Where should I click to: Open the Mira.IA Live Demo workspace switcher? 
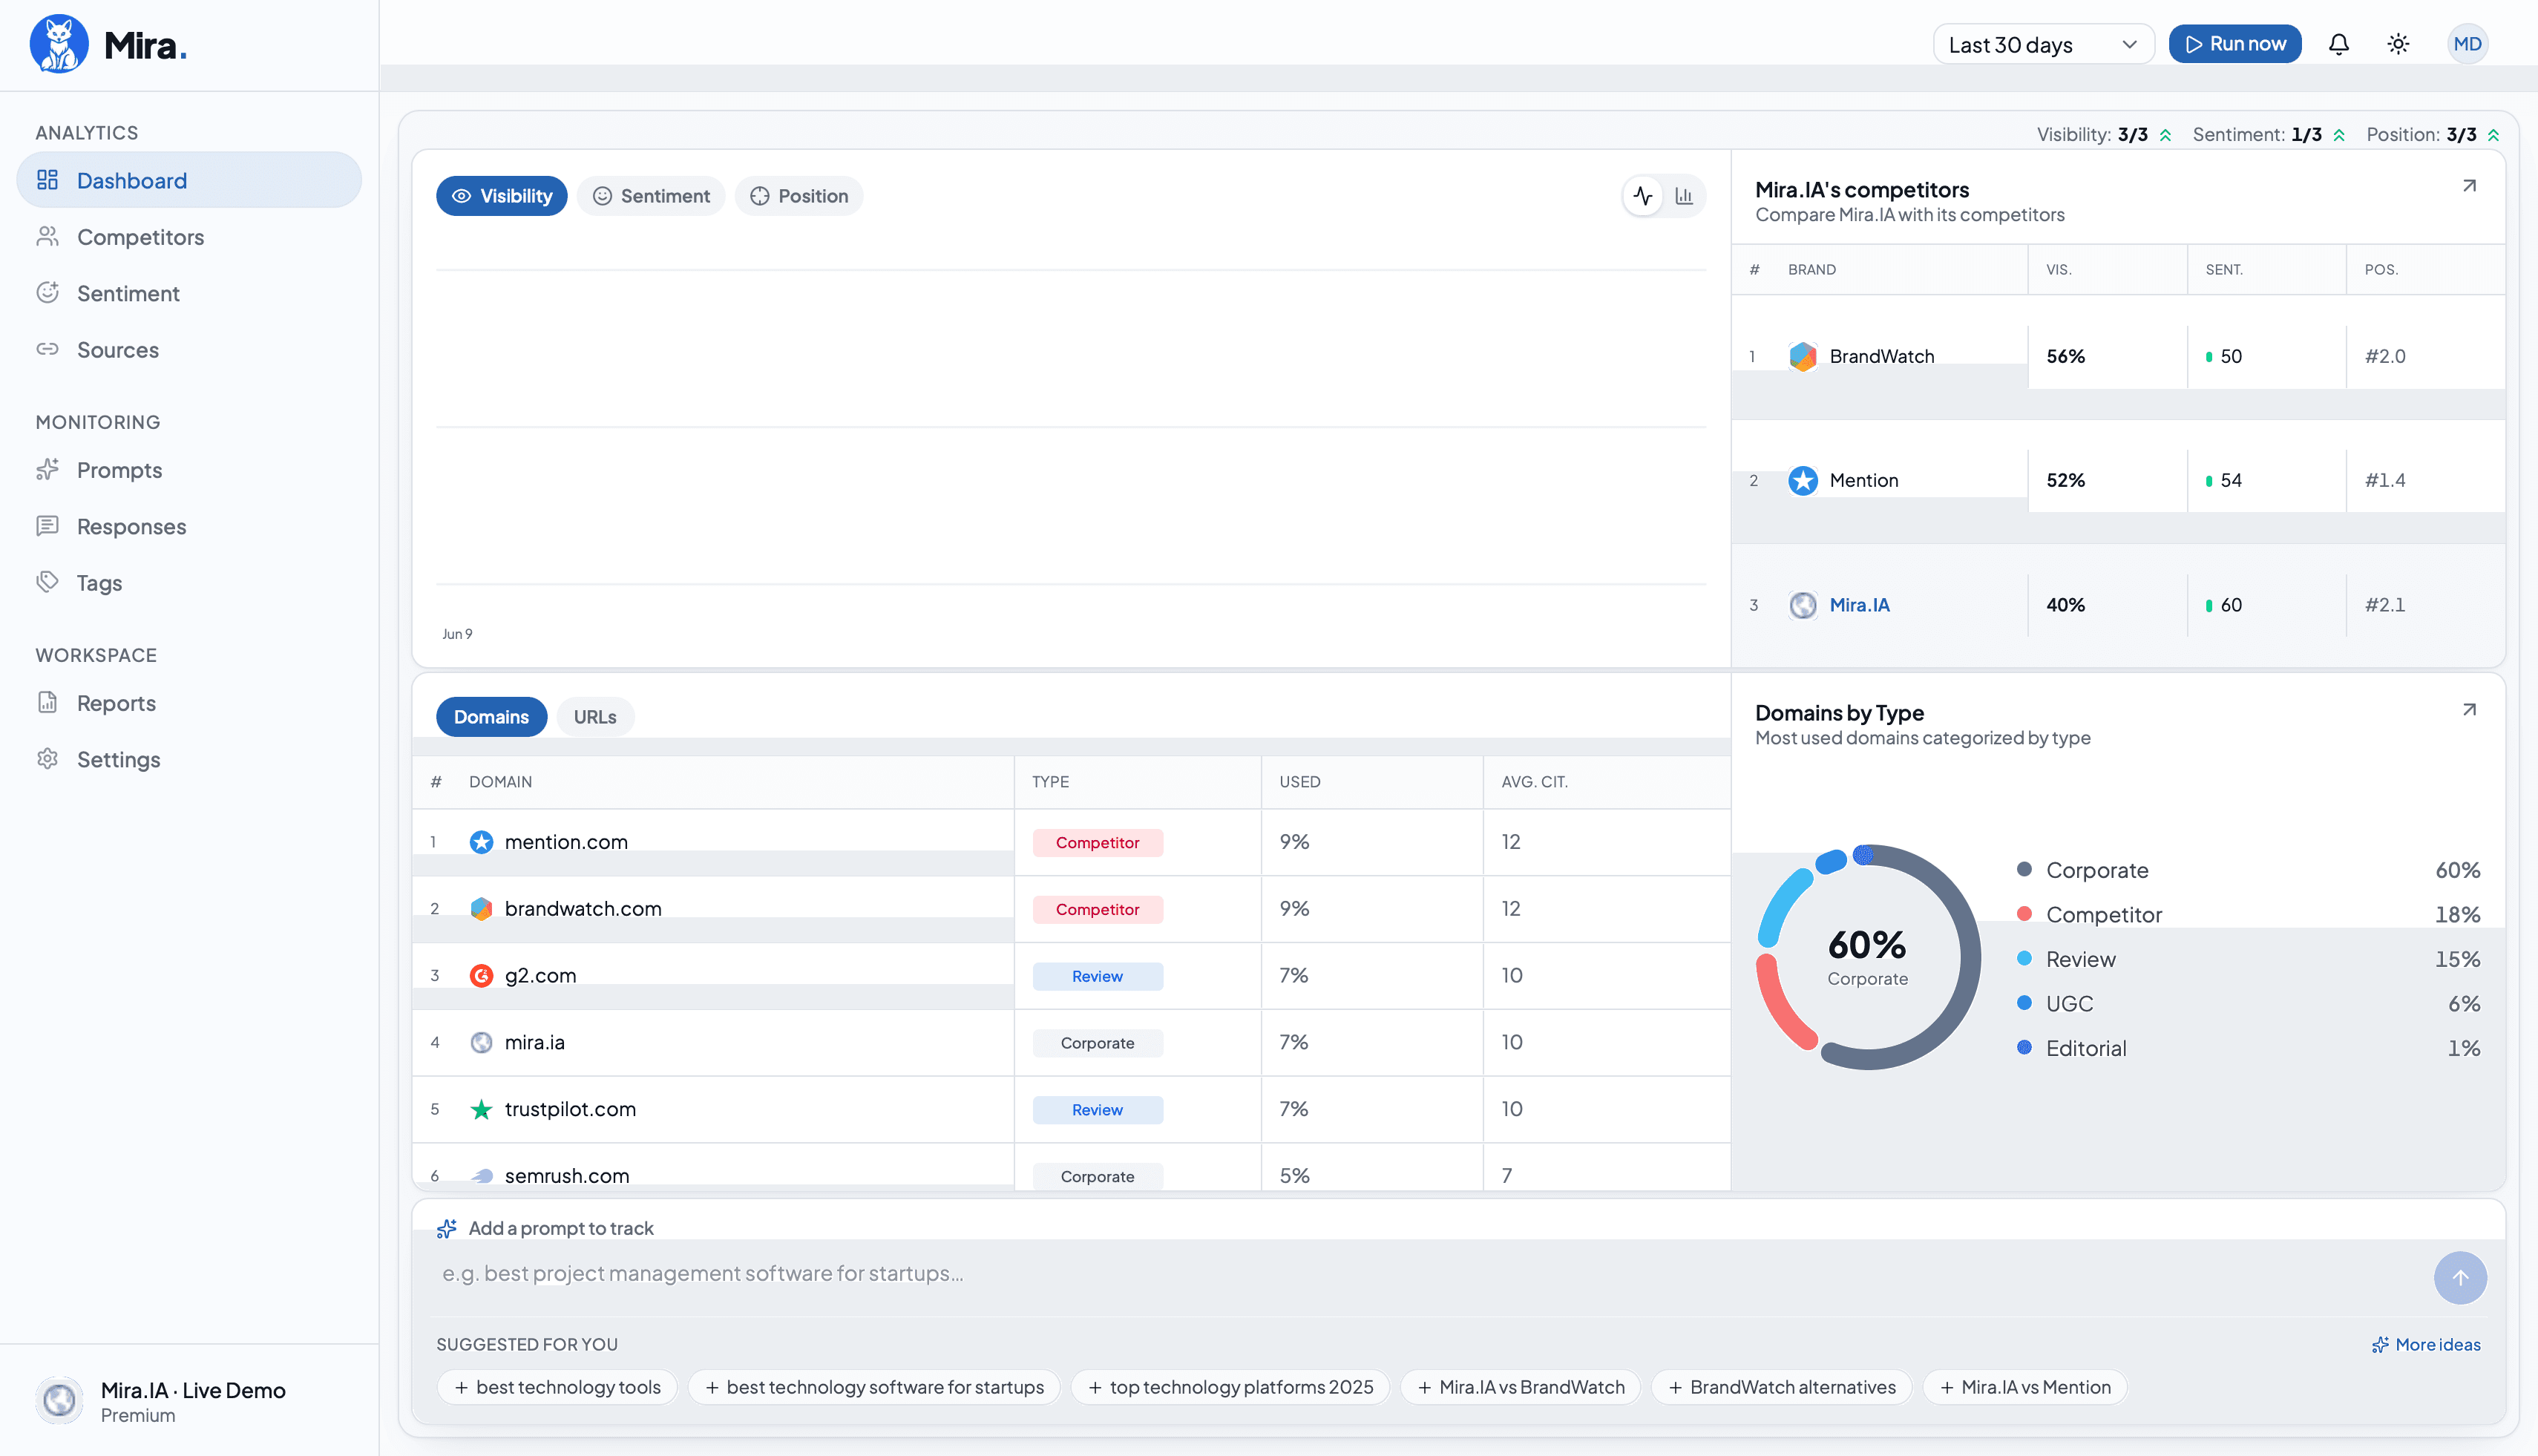point(189,1400)
